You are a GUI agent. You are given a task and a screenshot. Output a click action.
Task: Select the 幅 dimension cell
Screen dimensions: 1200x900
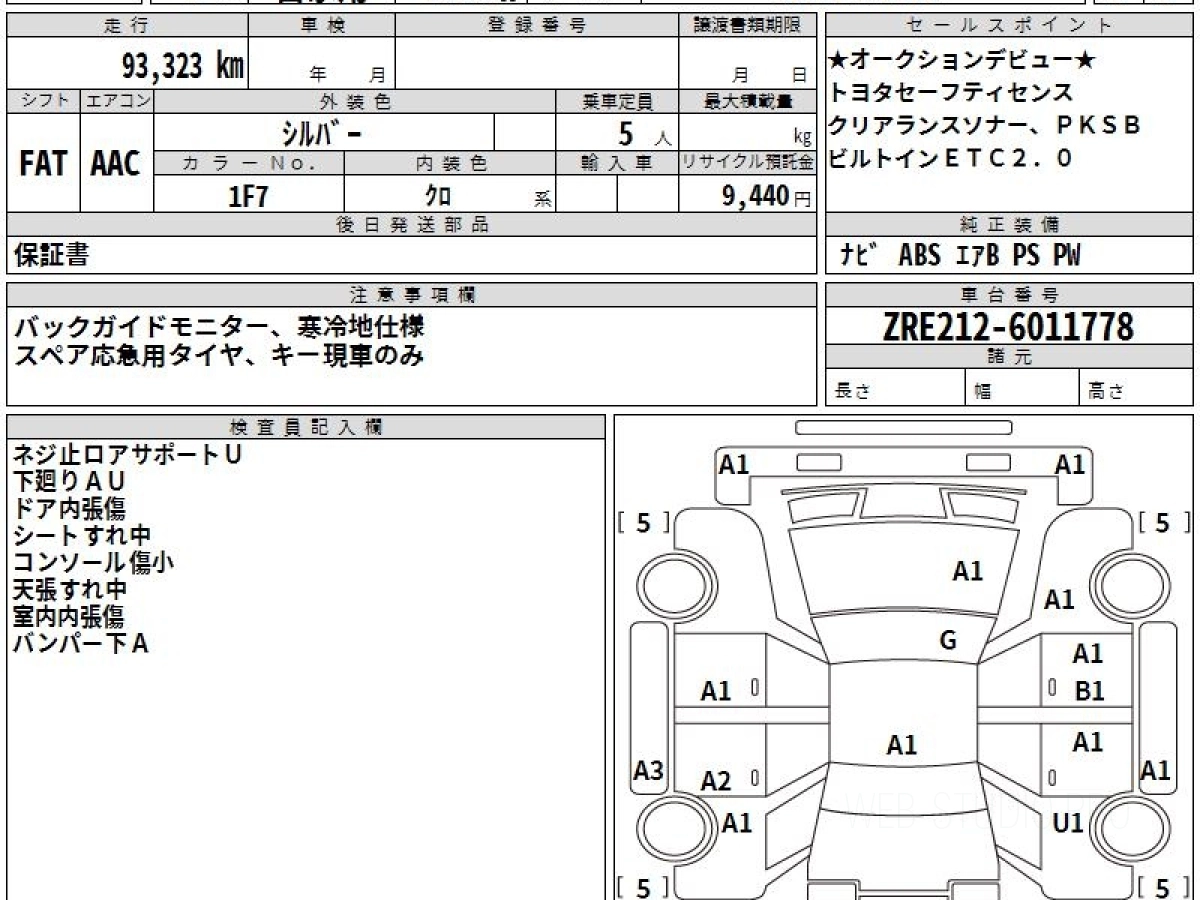[x=1022, y=389]
